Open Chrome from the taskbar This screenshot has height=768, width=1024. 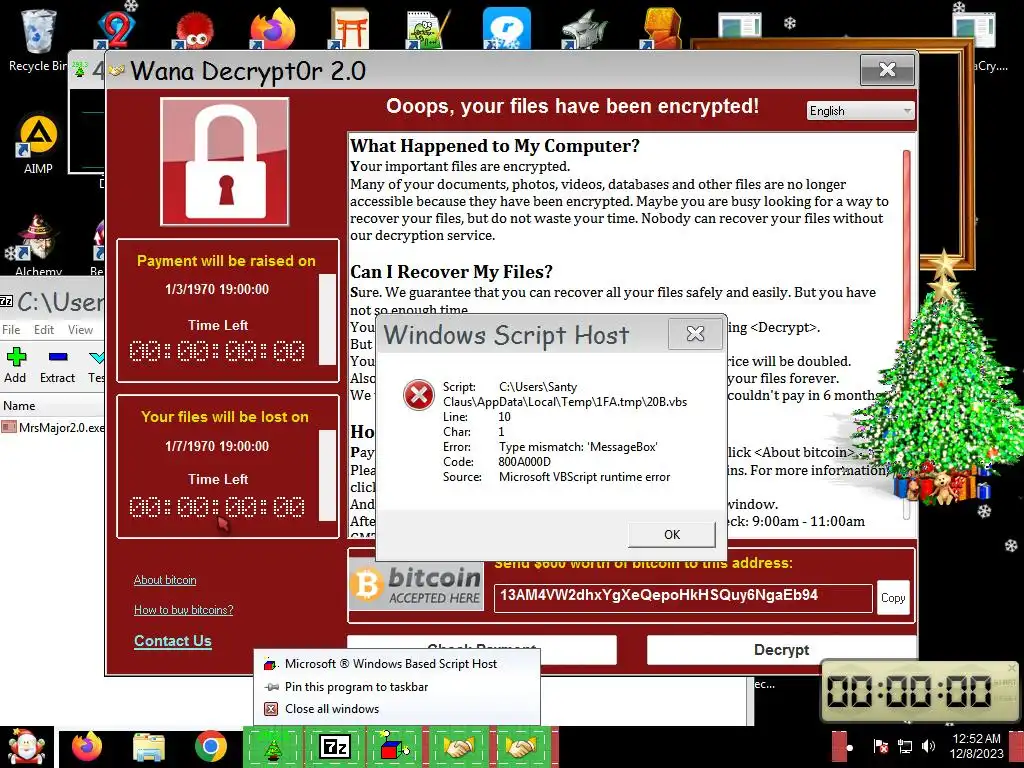point(210,747)
